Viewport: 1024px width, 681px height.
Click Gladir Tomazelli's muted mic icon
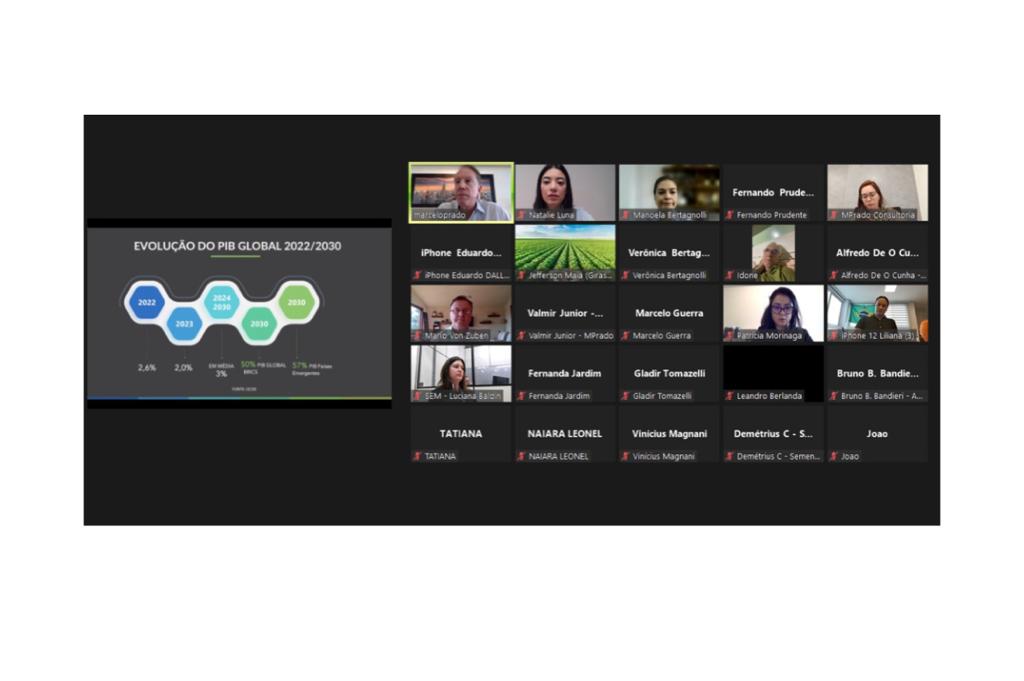coord(625,396)
